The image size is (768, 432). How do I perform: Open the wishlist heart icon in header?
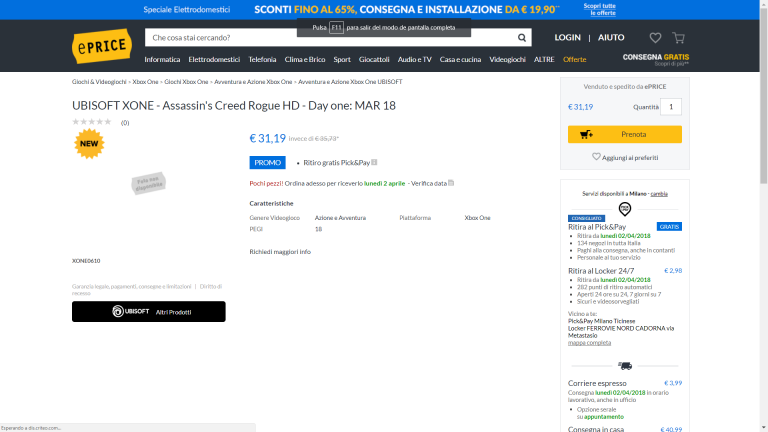point(655,38)
